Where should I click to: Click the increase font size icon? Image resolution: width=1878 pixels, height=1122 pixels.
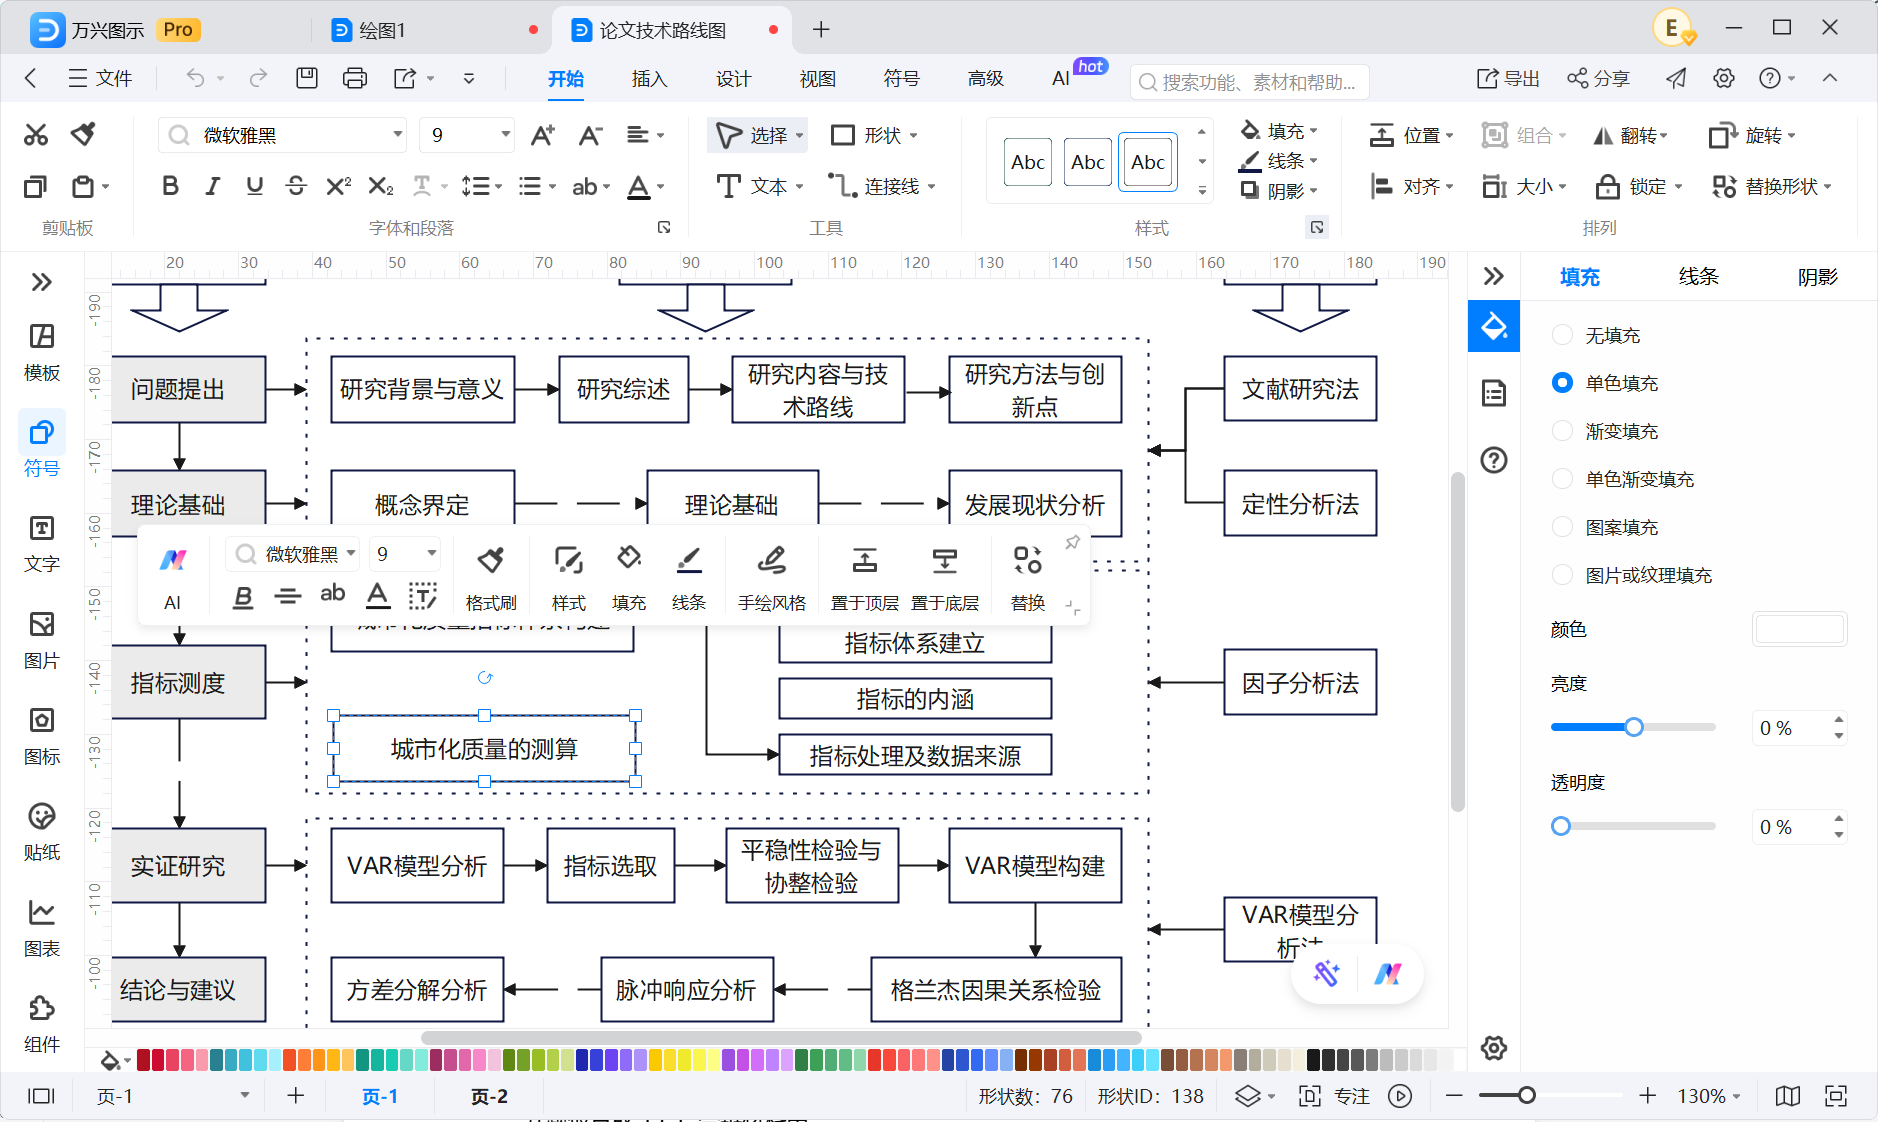[x=542, y=135]
